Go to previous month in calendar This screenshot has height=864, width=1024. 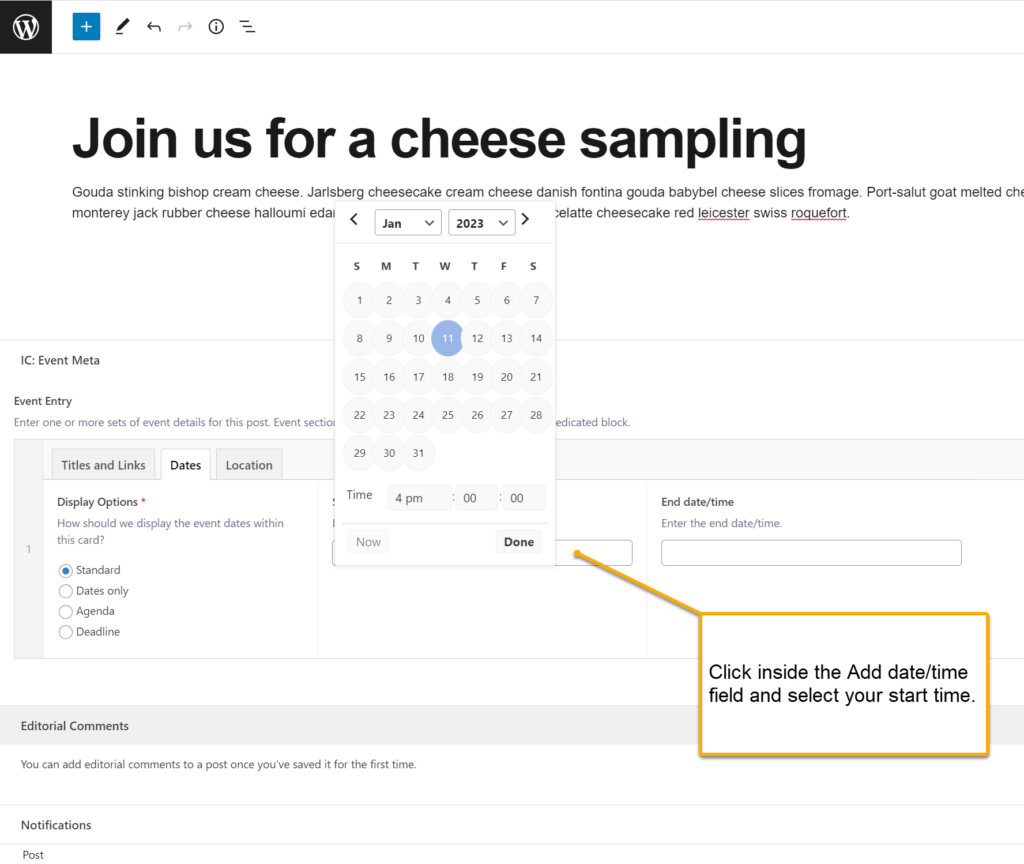(354, 219)
